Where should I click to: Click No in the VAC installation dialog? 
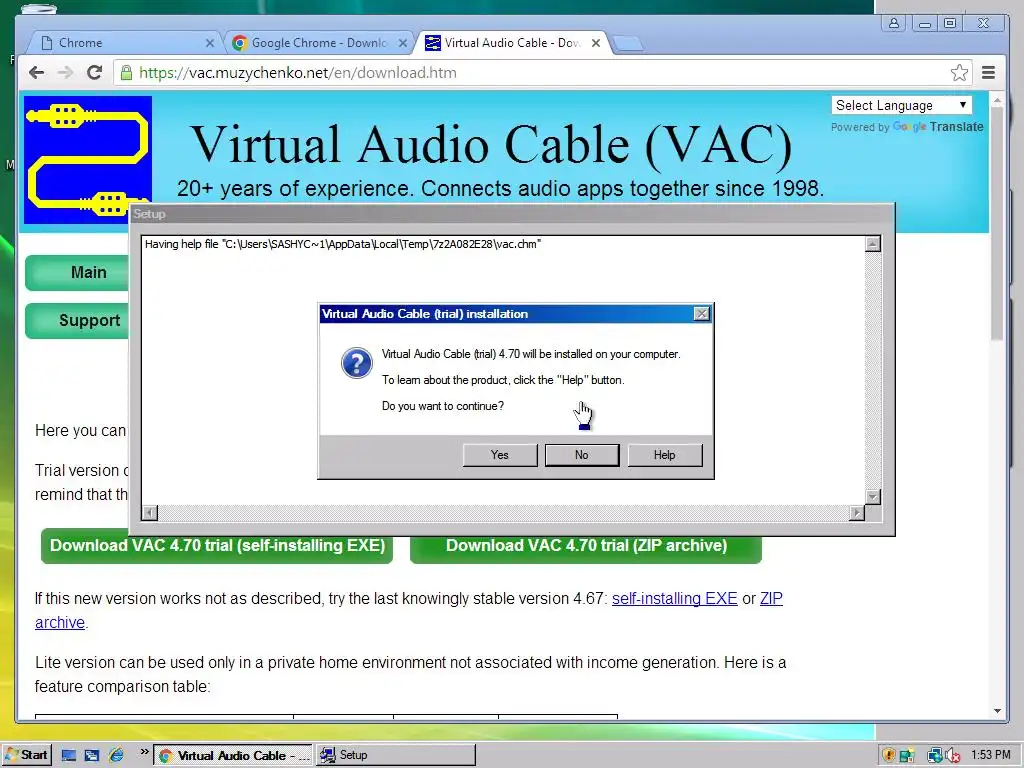coord(582,455)
